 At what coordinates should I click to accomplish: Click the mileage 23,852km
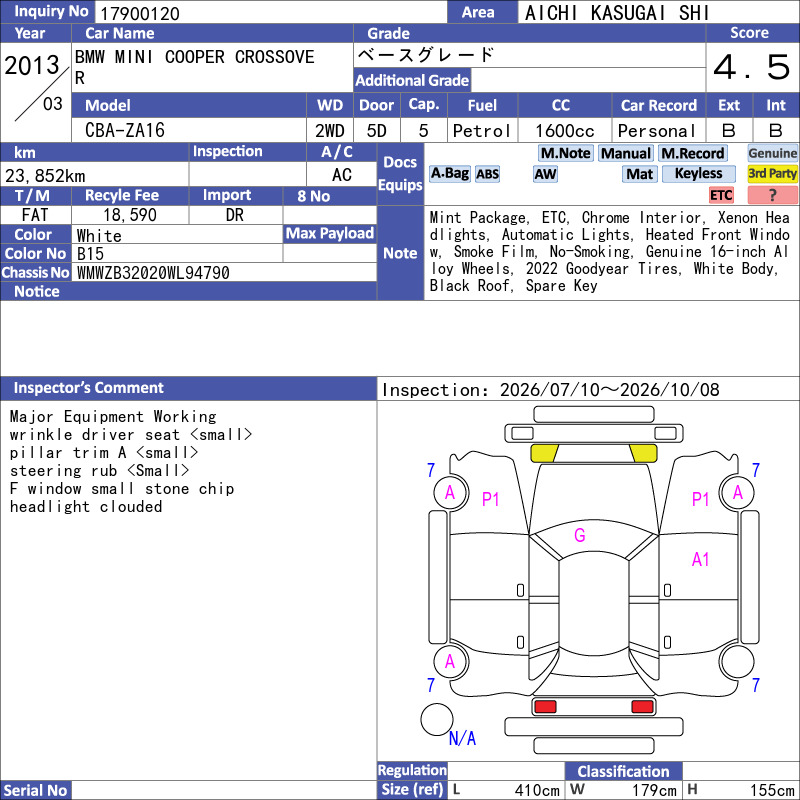point(45,176)
